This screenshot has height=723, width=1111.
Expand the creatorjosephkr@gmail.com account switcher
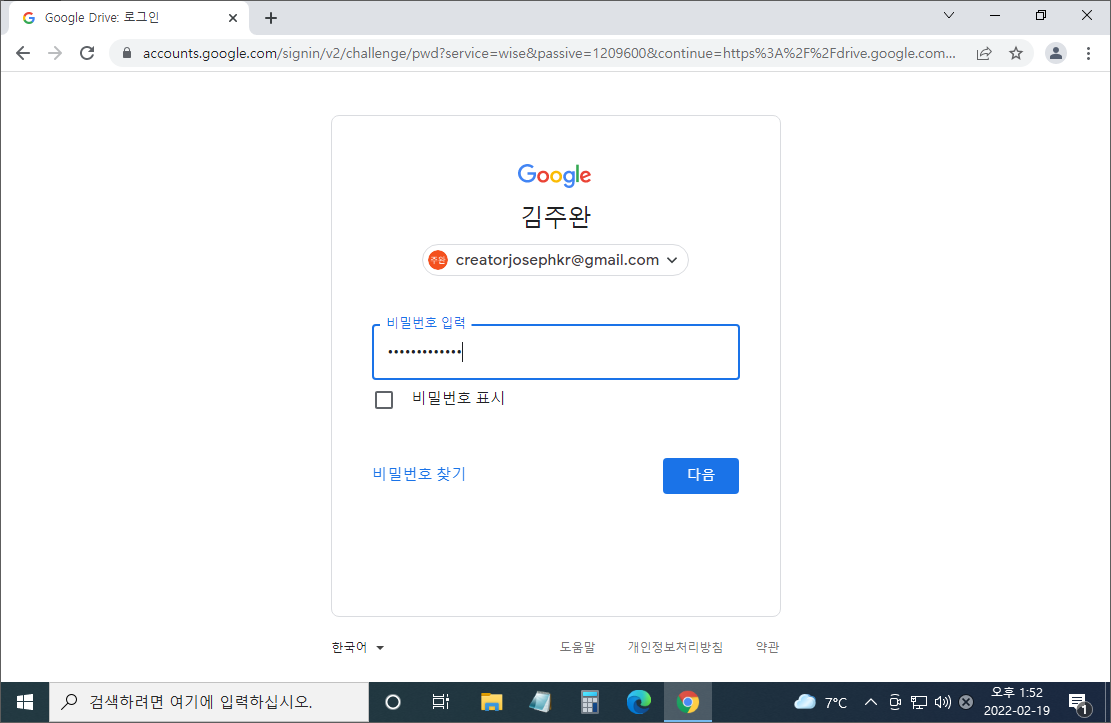point(556,260)
